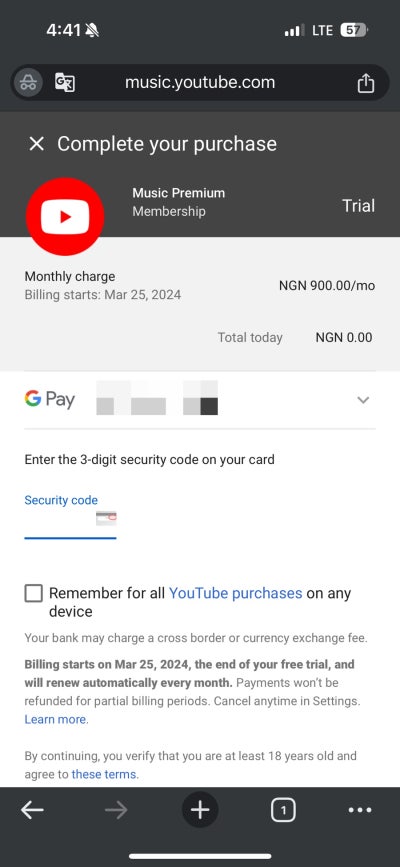This screenshot has width=400, height=867.
Task: Close the Complete your purchase dialog
Action: click(x=37, y=144)
